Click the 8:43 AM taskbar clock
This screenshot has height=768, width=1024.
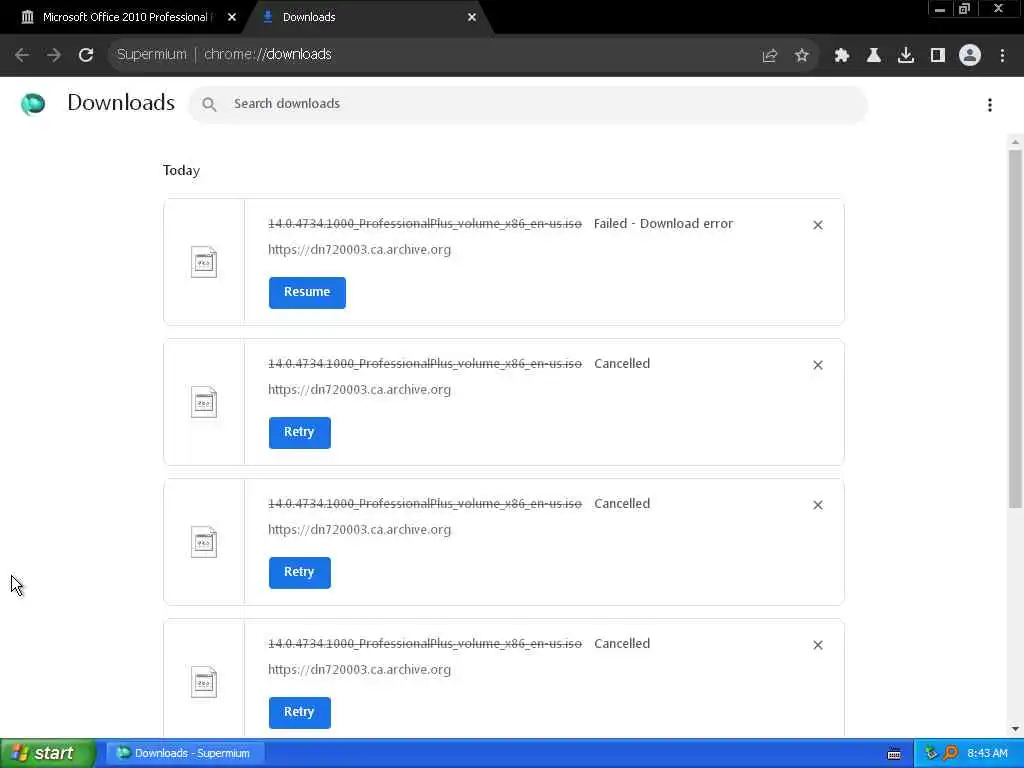987,754
